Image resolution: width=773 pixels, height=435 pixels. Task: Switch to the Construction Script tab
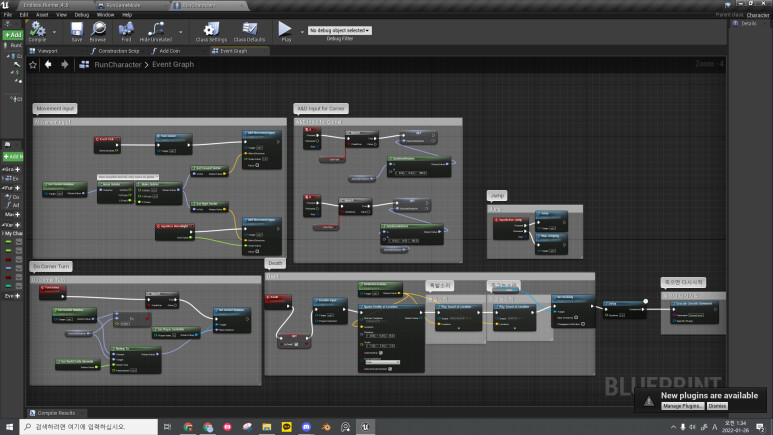117,50
